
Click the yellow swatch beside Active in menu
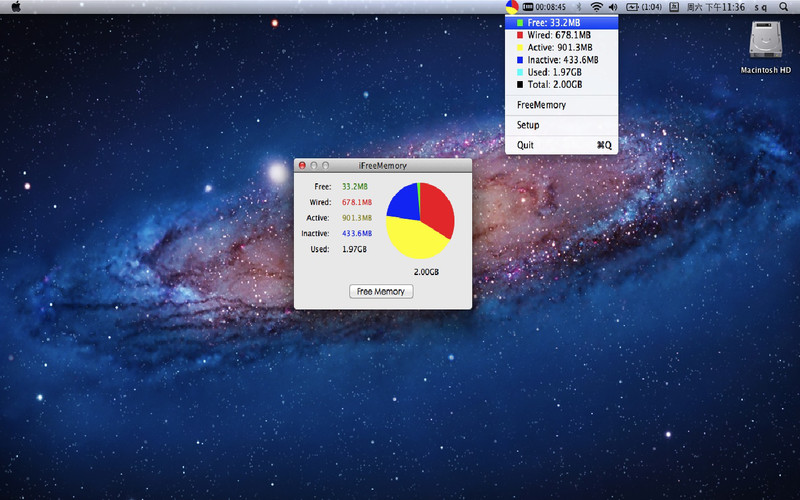pos(520,47)
